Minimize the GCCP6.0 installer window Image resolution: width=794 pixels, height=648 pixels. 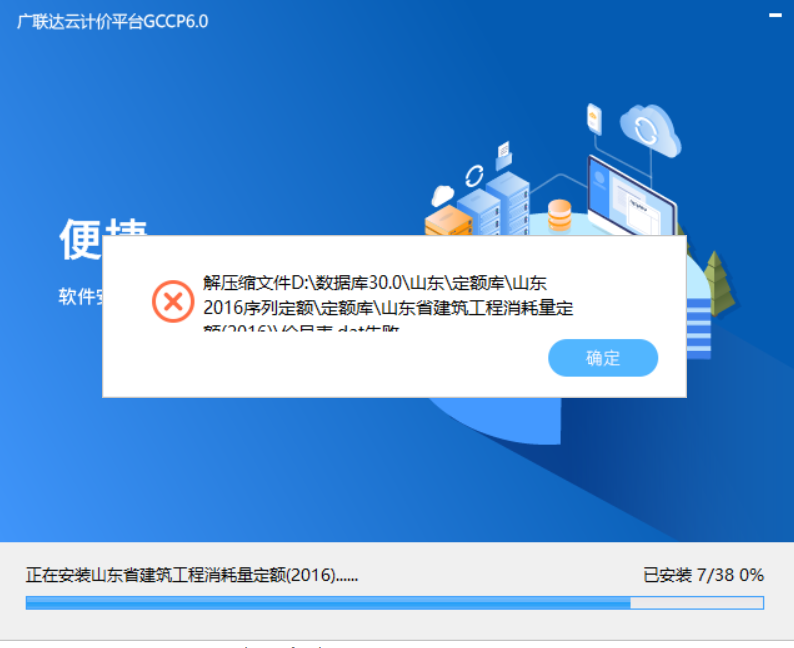[x=775, y=16]
